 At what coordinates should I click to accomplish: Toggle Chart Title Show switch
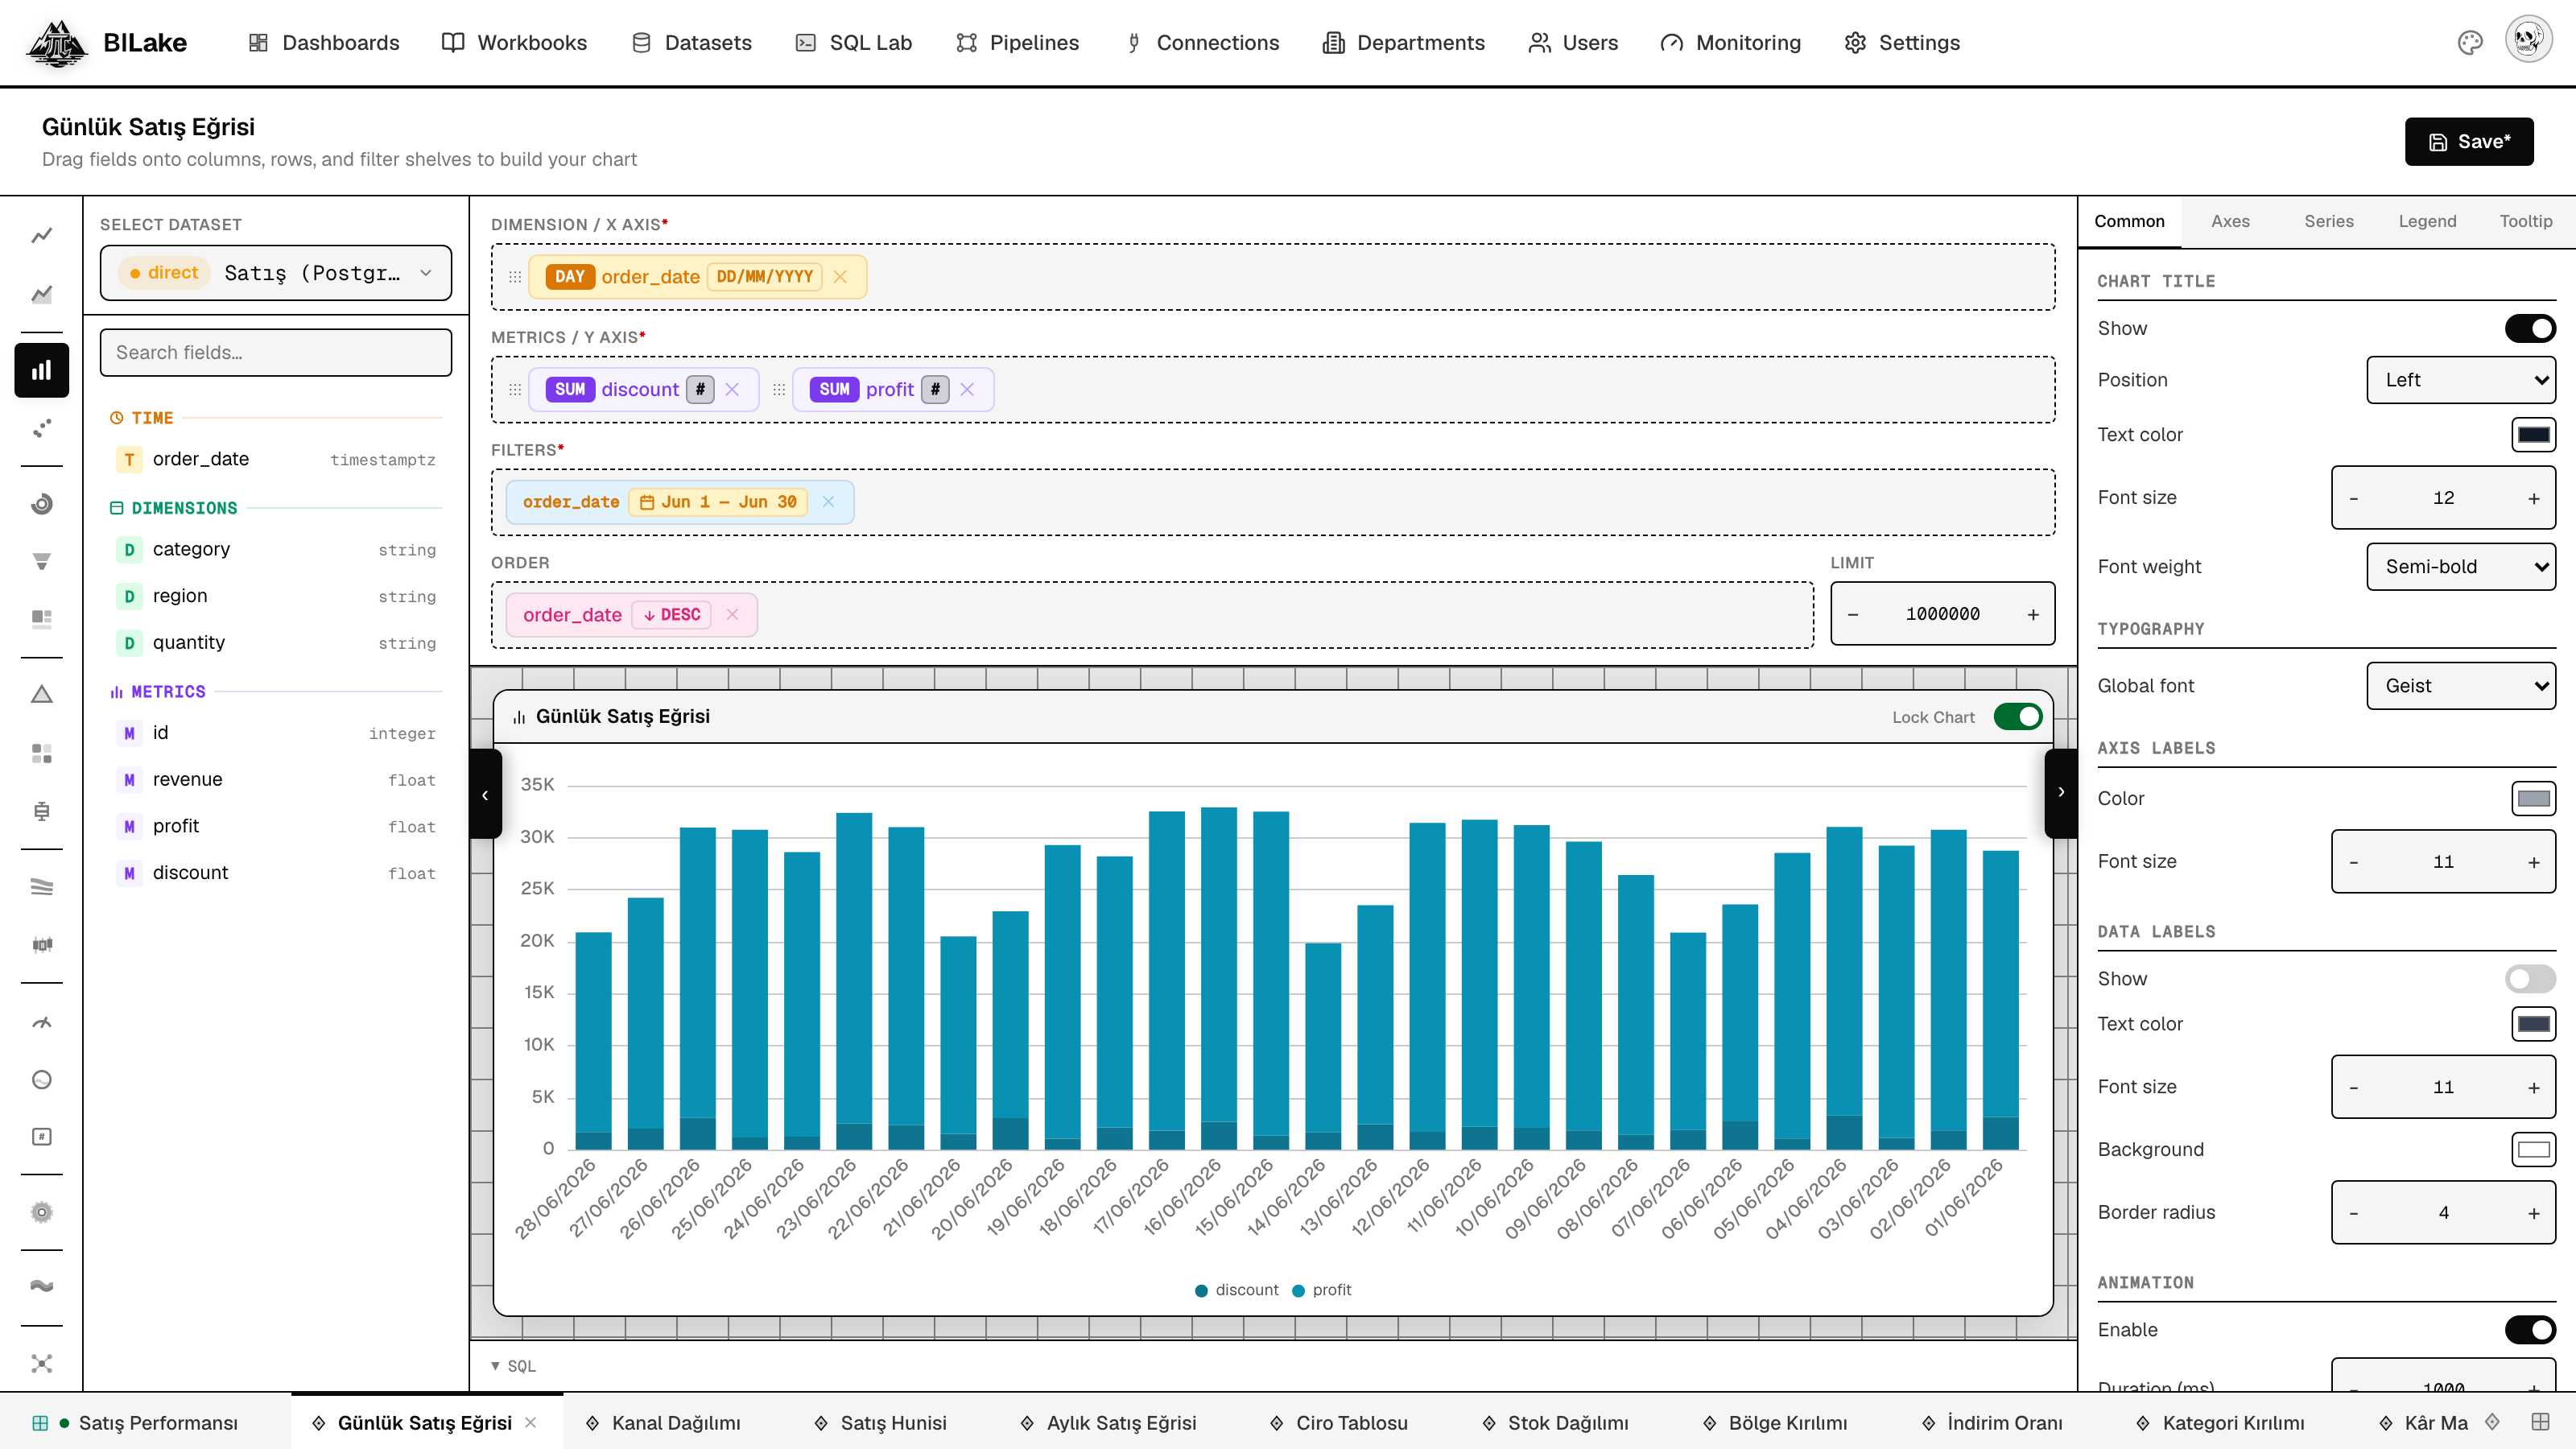(x=2530, y=329)
